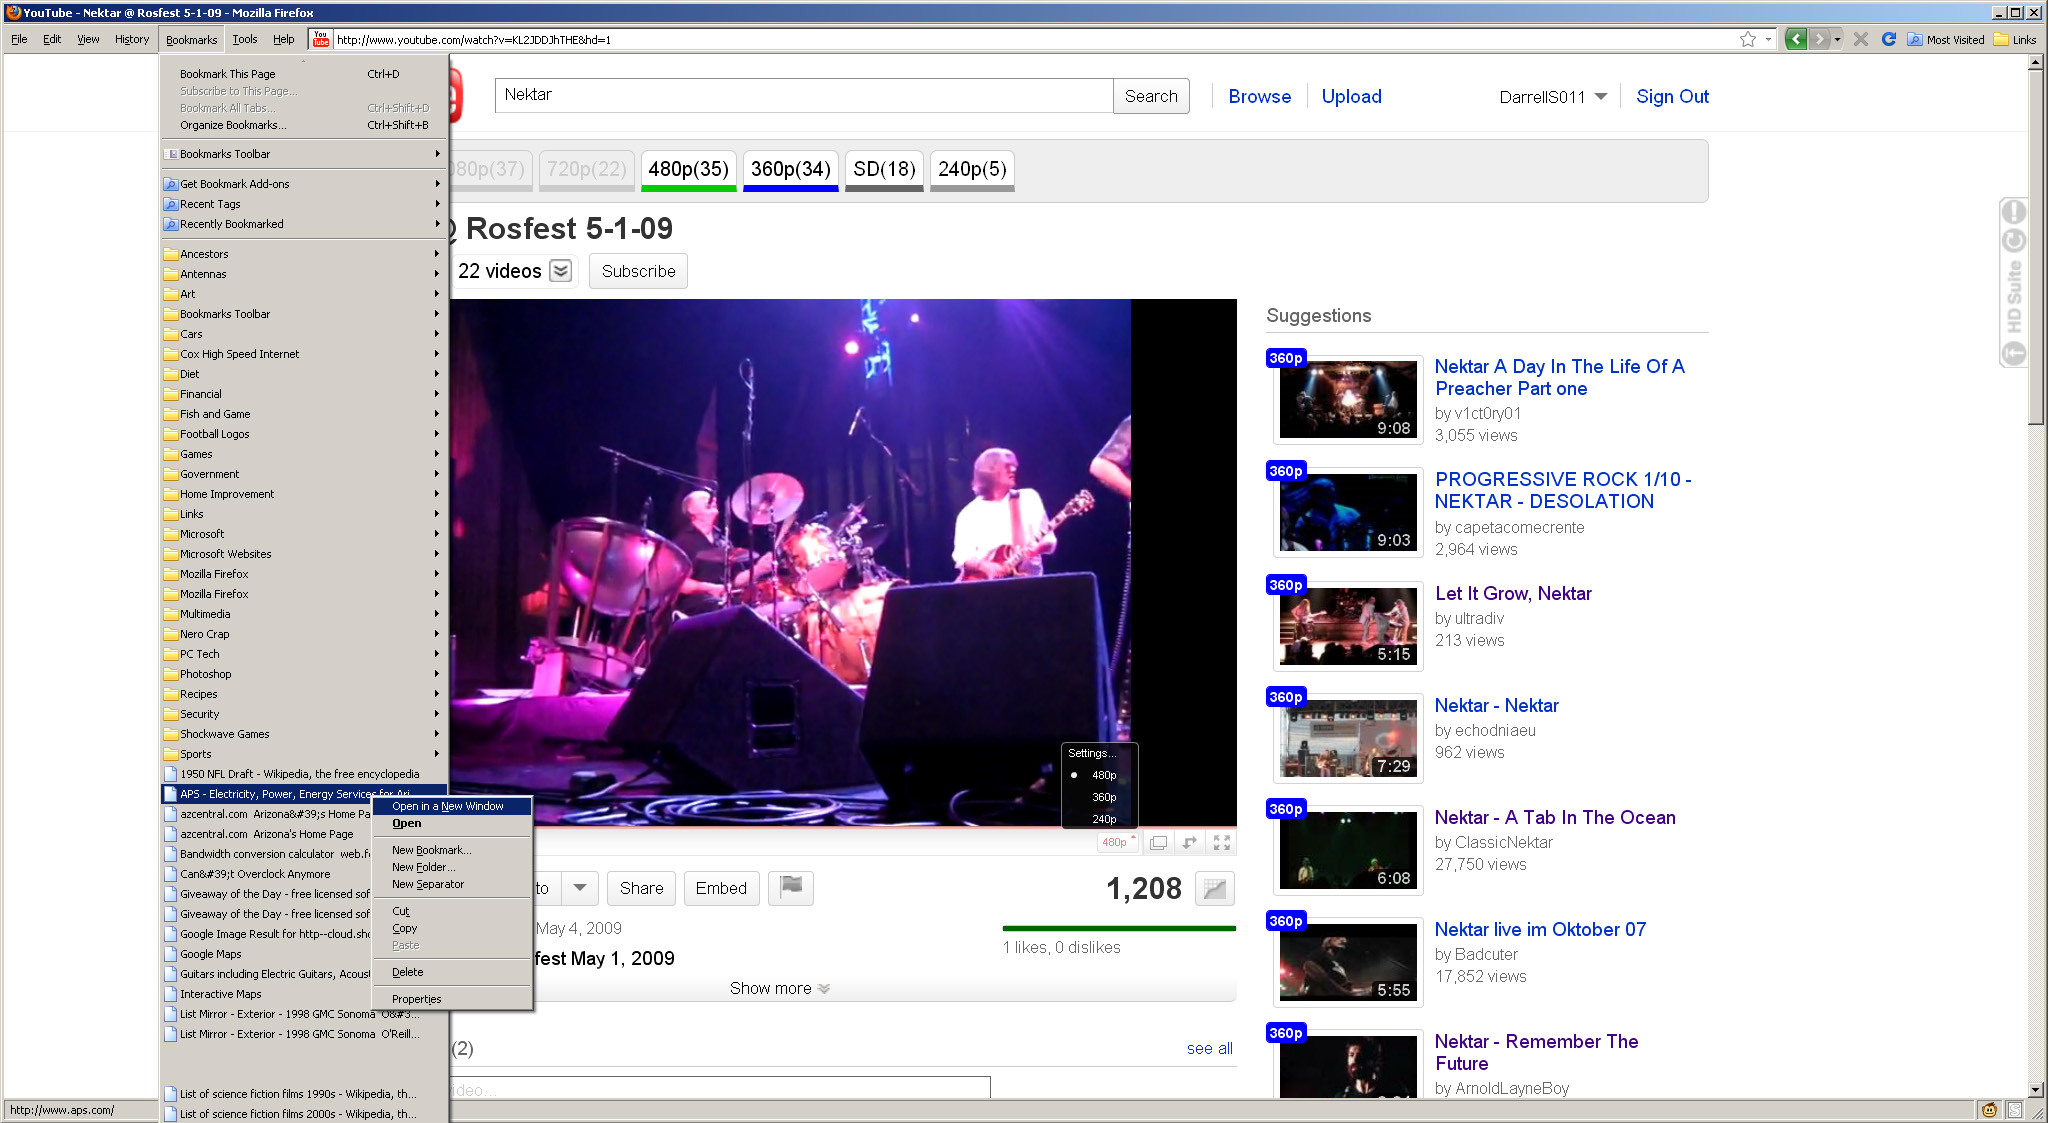Click the scrollbar down arrow
The image size is (2048, 1123).
(2035, 1090)
